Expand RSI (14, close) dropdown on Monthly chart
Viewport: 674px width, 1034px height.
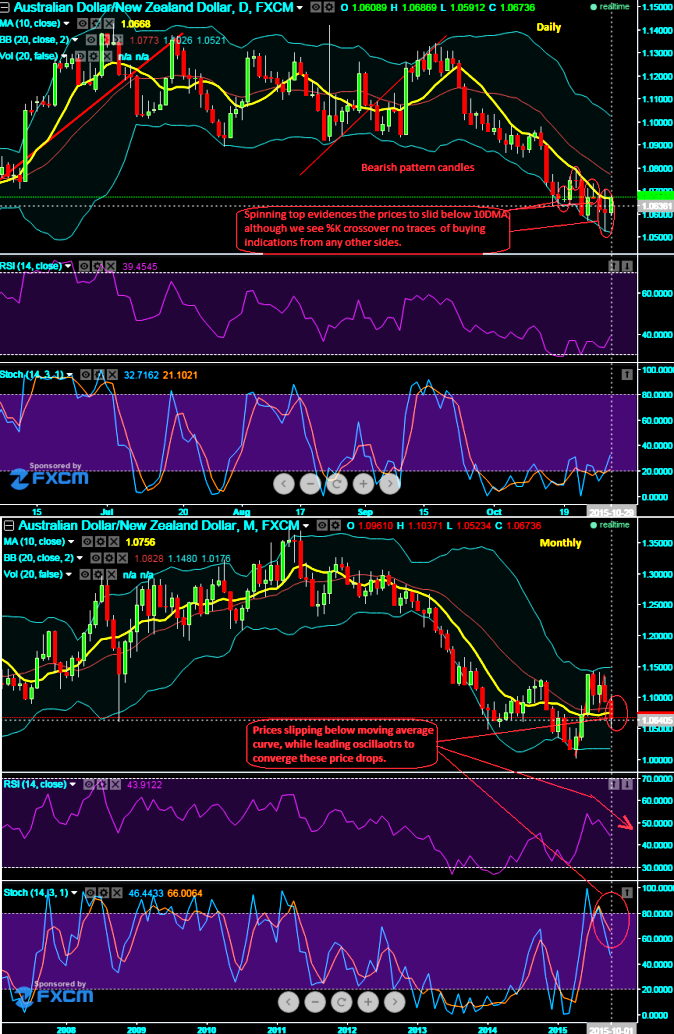pyautogui.click(x=73, y=785)
